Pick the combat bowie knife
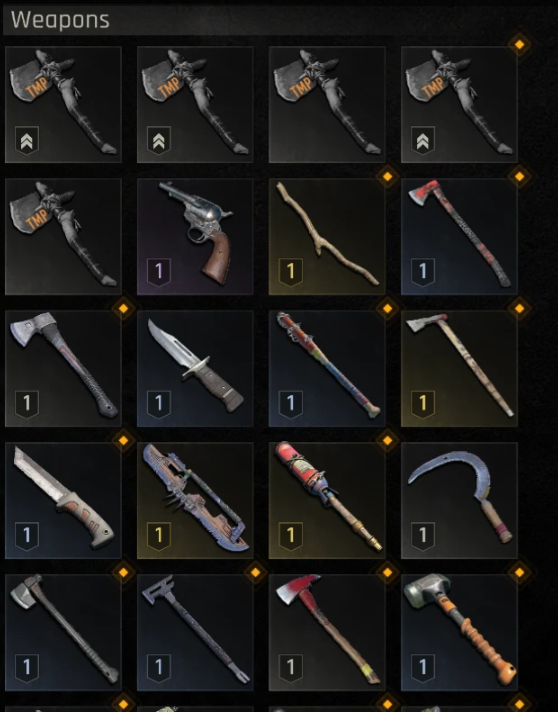The height and width of the screenshot is (712, 558). 195,369
